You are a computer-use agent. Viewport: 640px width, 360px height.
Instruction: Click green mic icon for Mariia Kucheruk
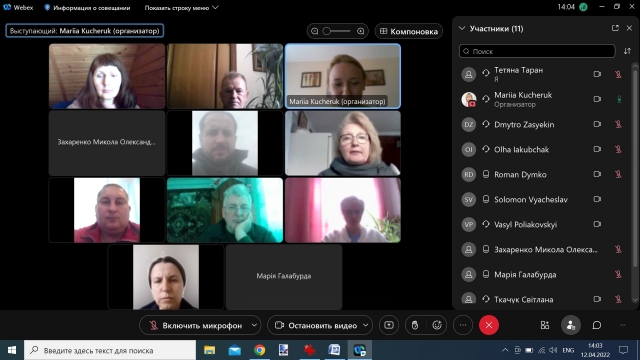619,99
